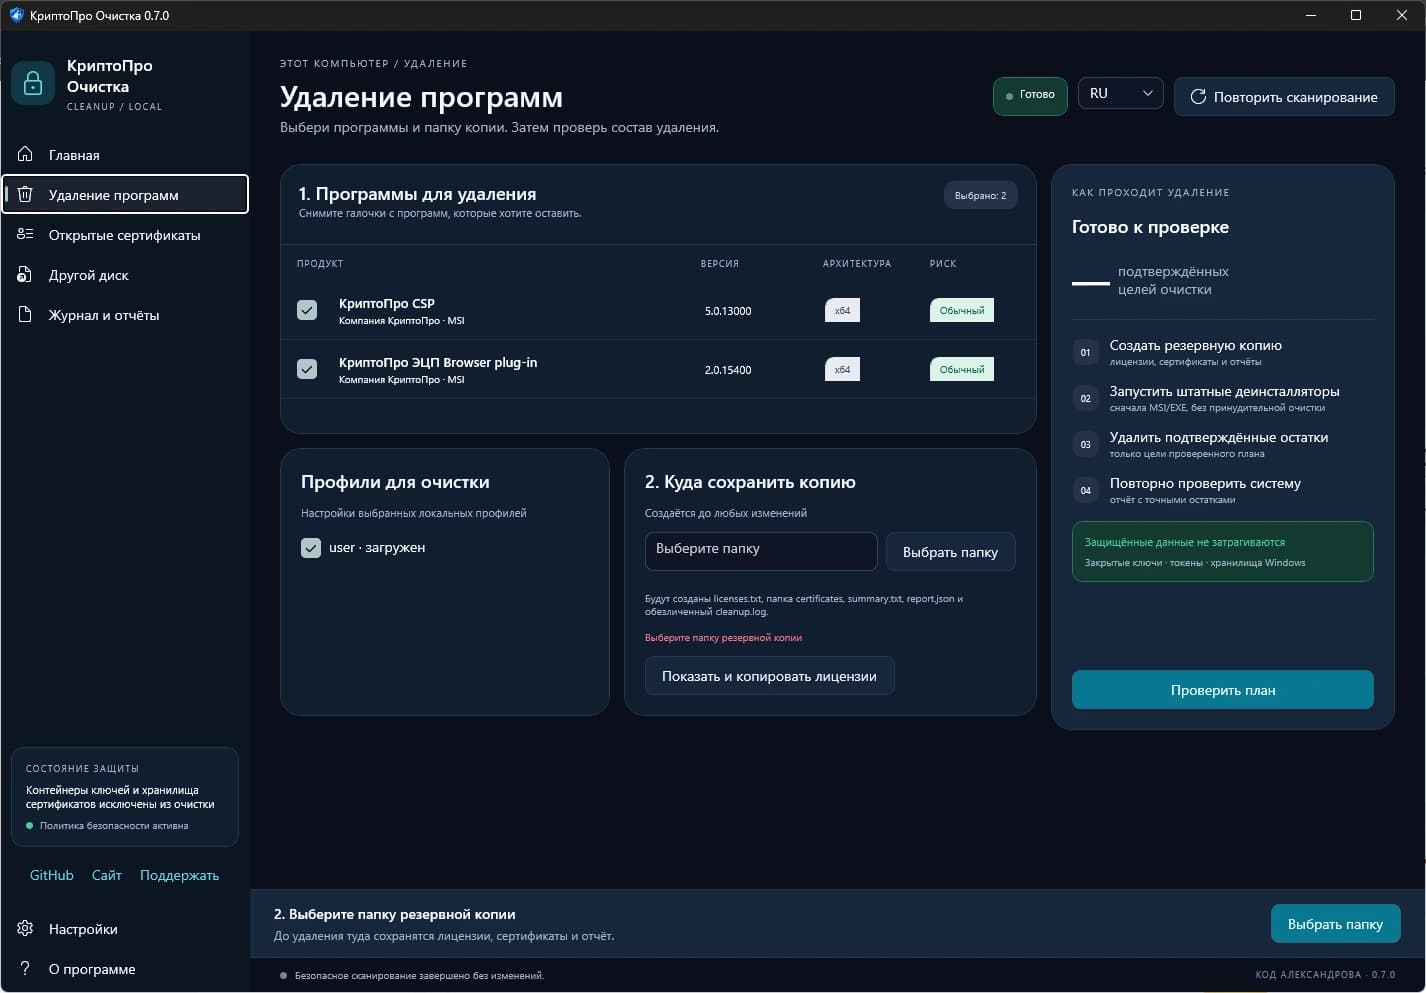Image resolution: width=1426 pixels, height=993 pixels.
Task: Click Выбрать папку in bottom bar
Action: click(1335, 924)
